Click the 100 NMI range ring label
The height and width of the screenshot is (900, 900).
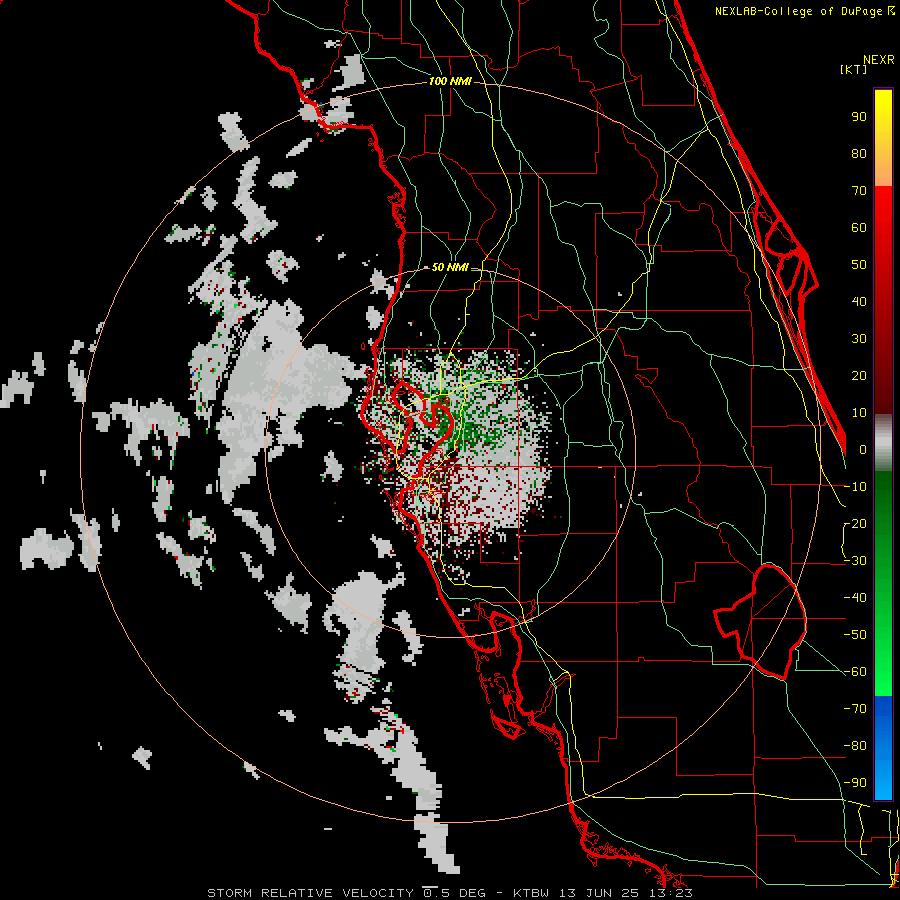pos(450,82)
